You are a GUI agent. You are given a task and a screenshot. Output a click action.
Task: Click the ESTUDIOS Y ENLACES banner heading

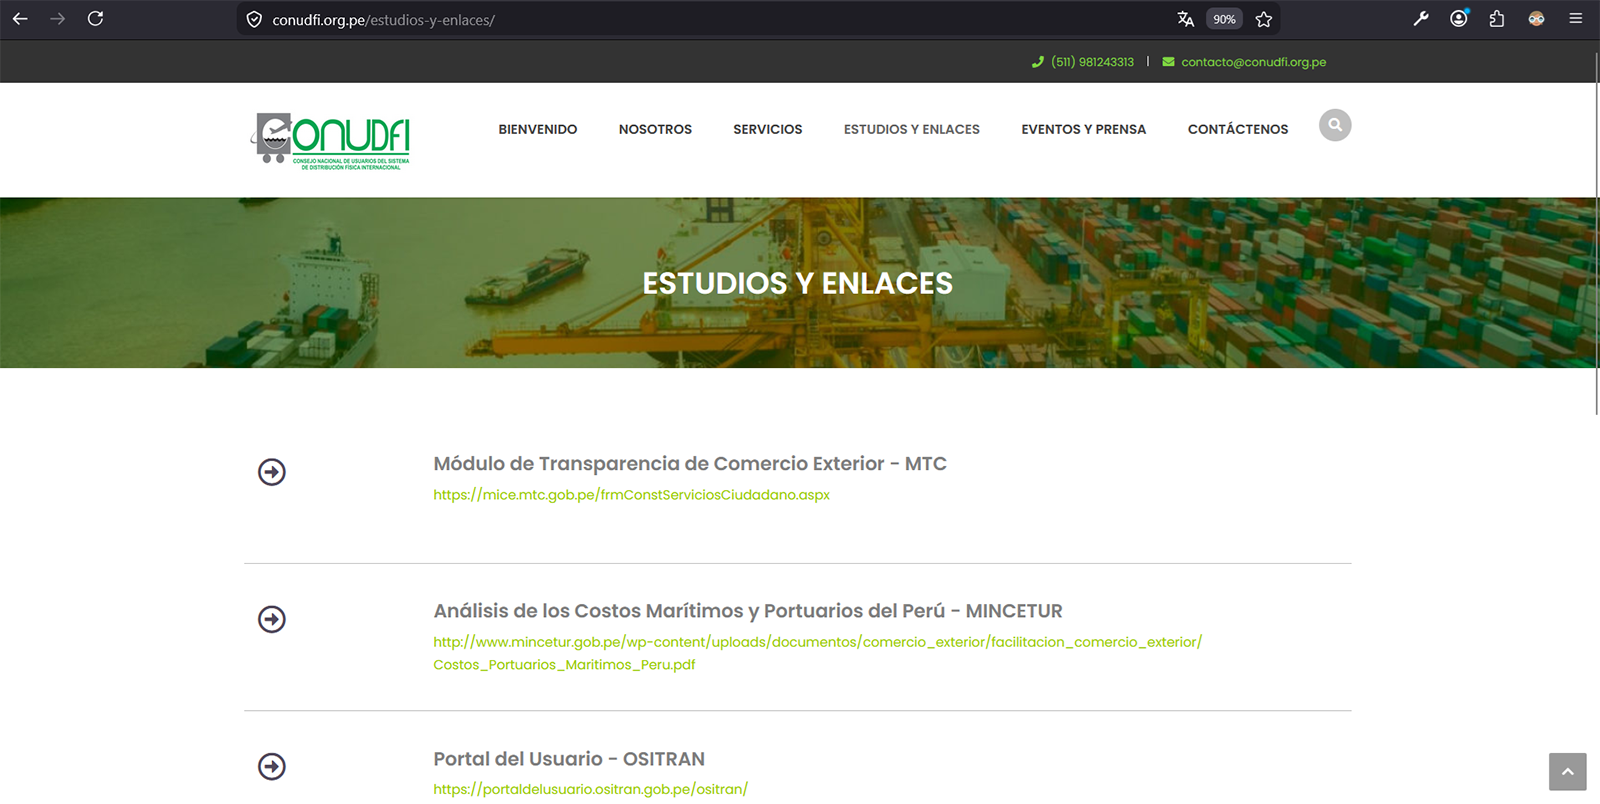[x=798, y=283]
